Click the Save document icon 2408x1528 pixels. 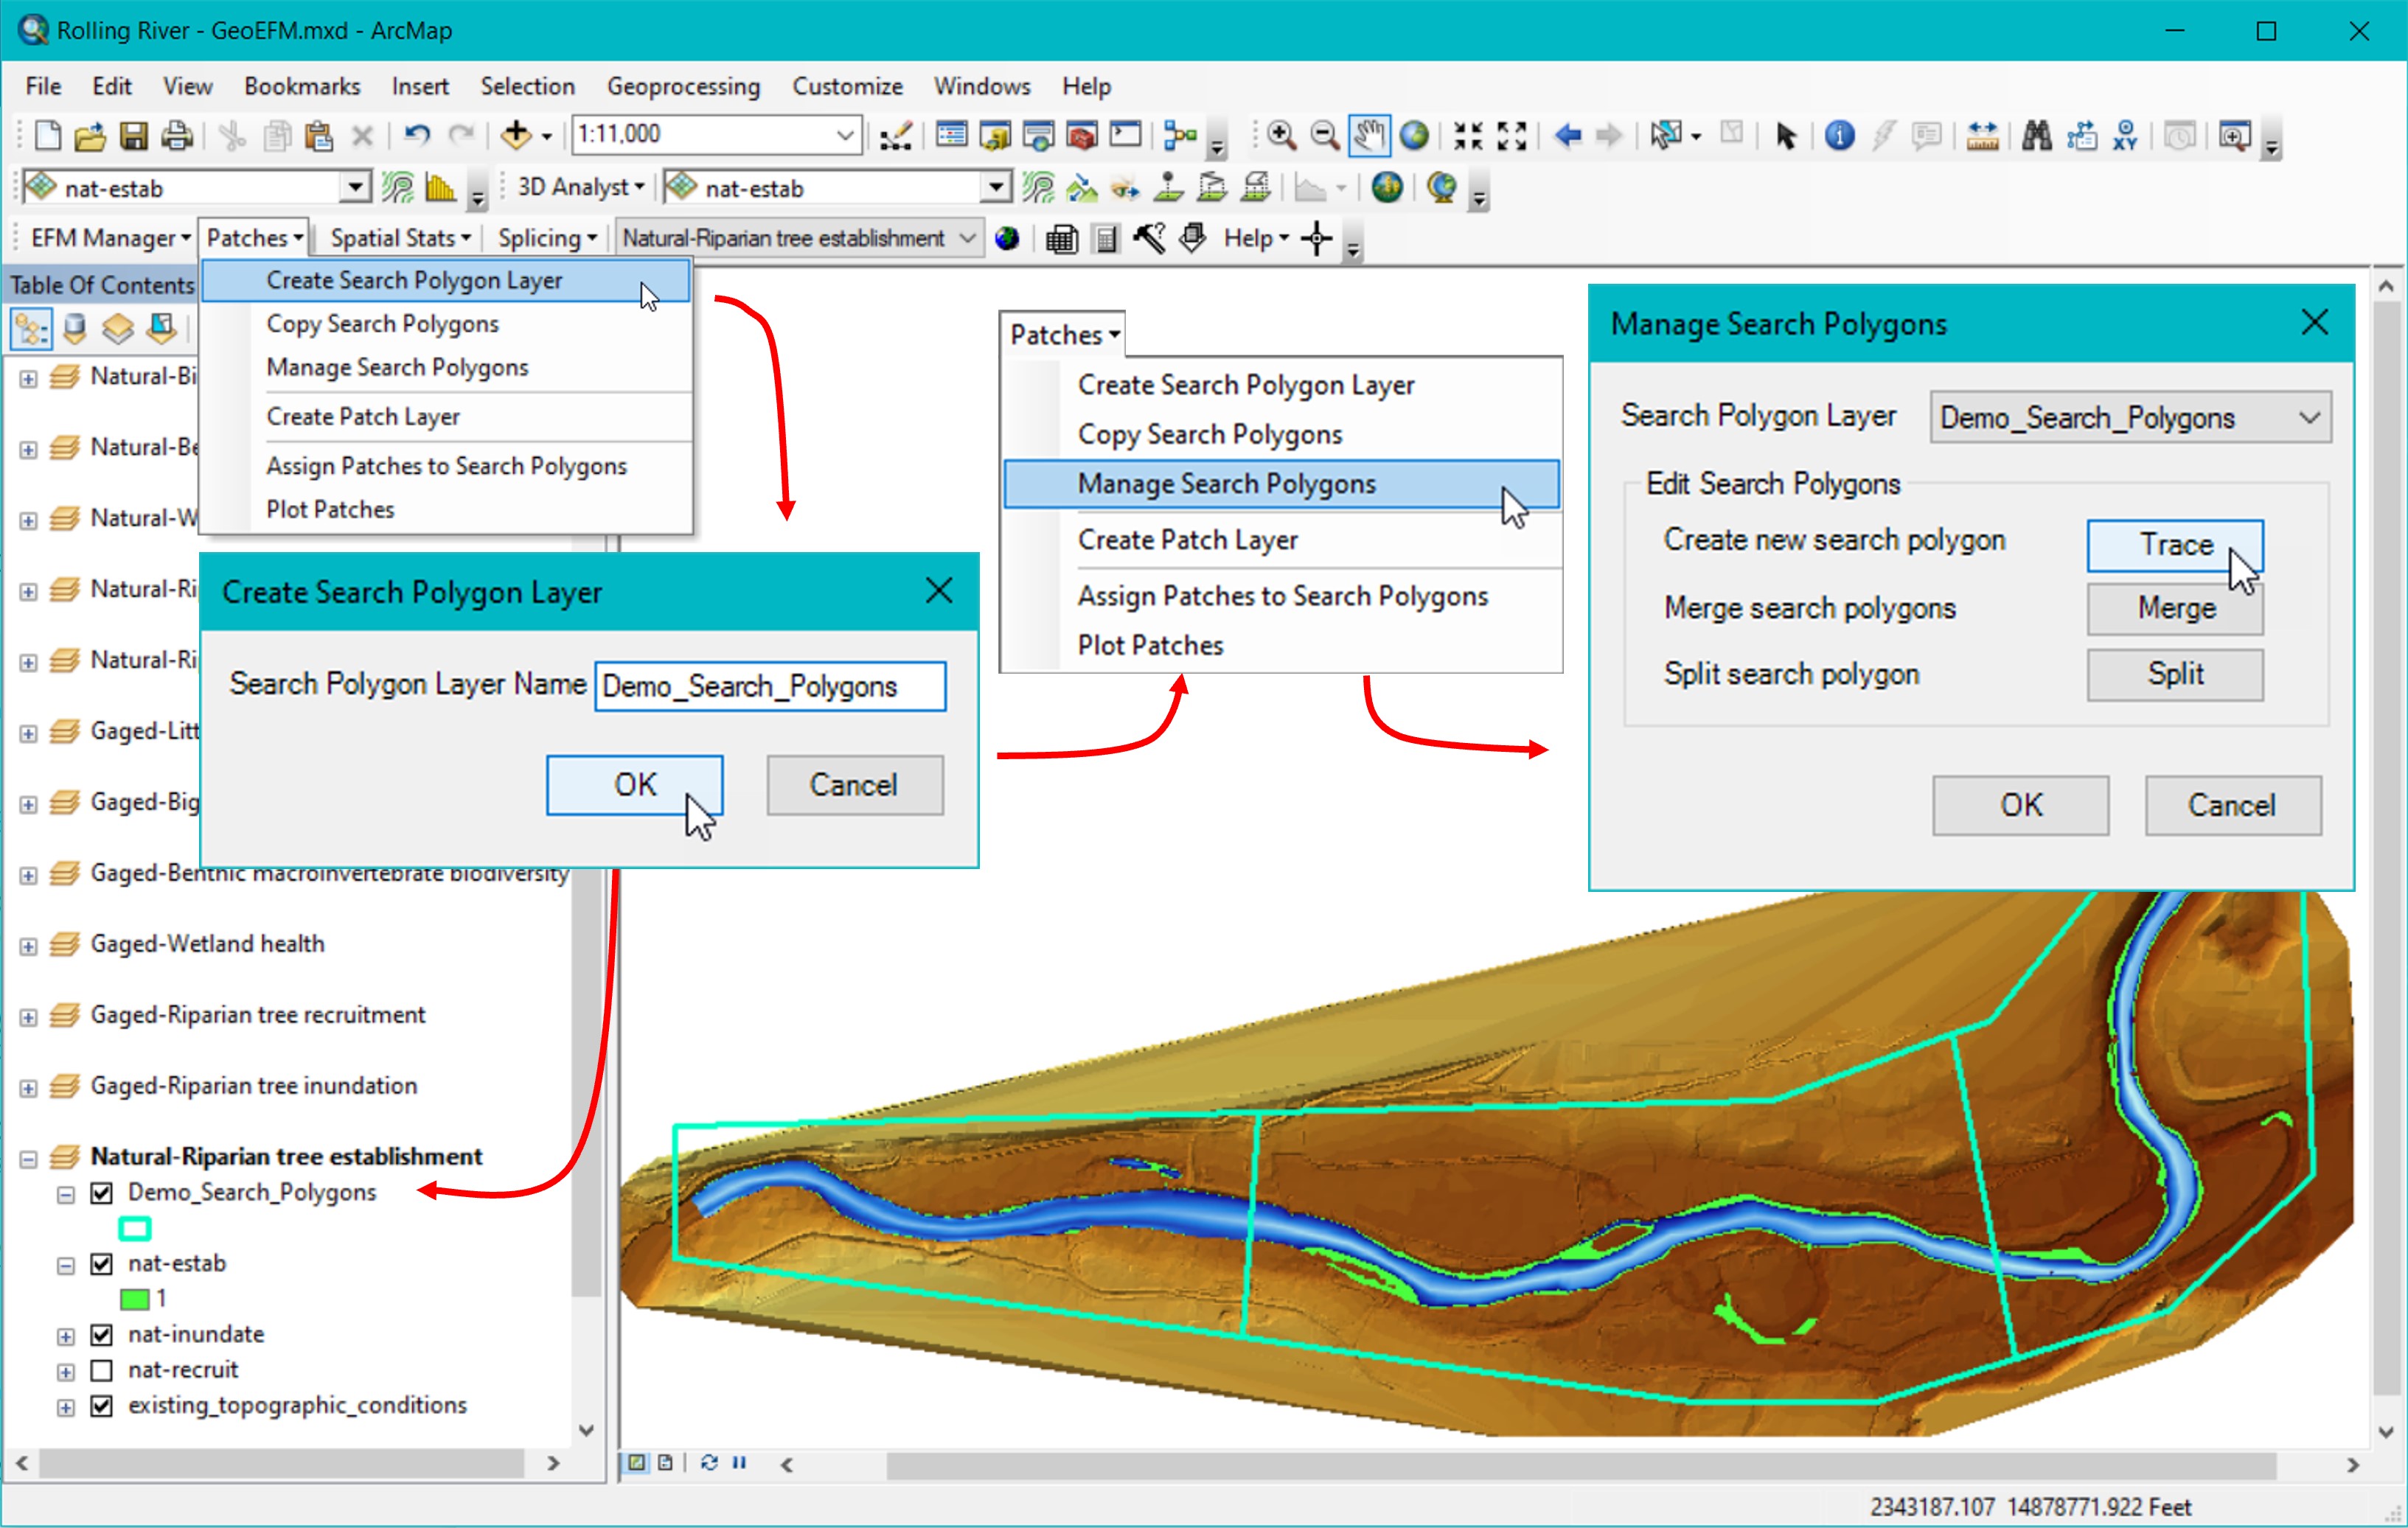point(134,135)
